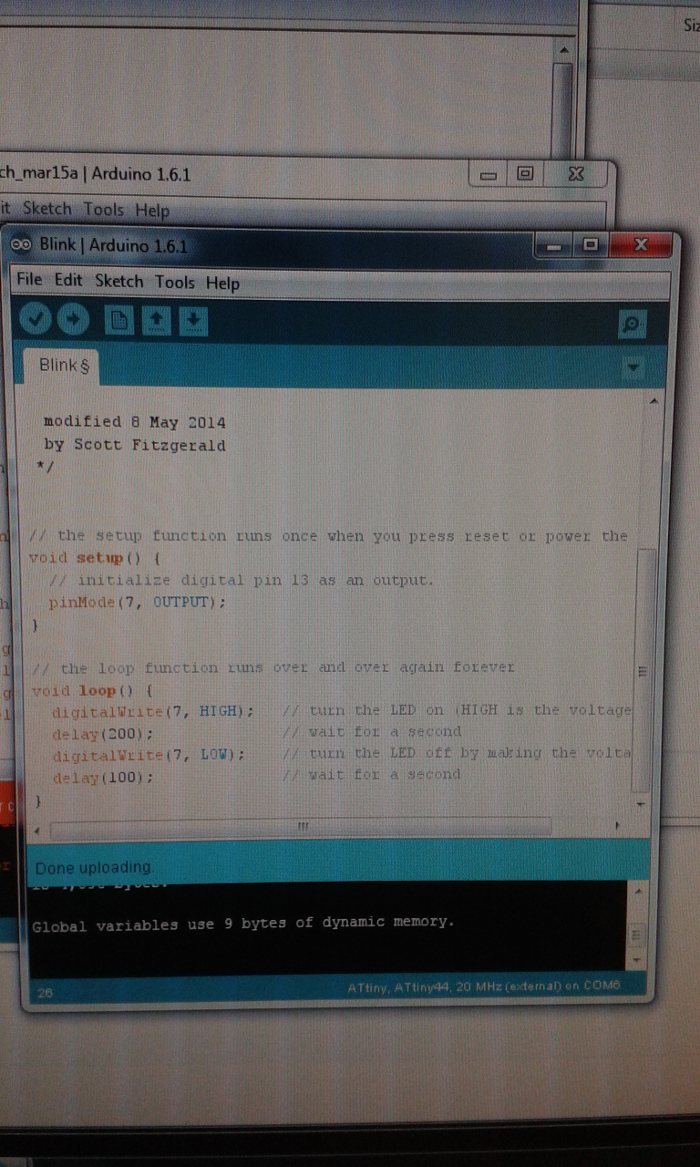Click the delay(100) code line
Viewport: 700px width, 1167px height.
click(103, 776)
